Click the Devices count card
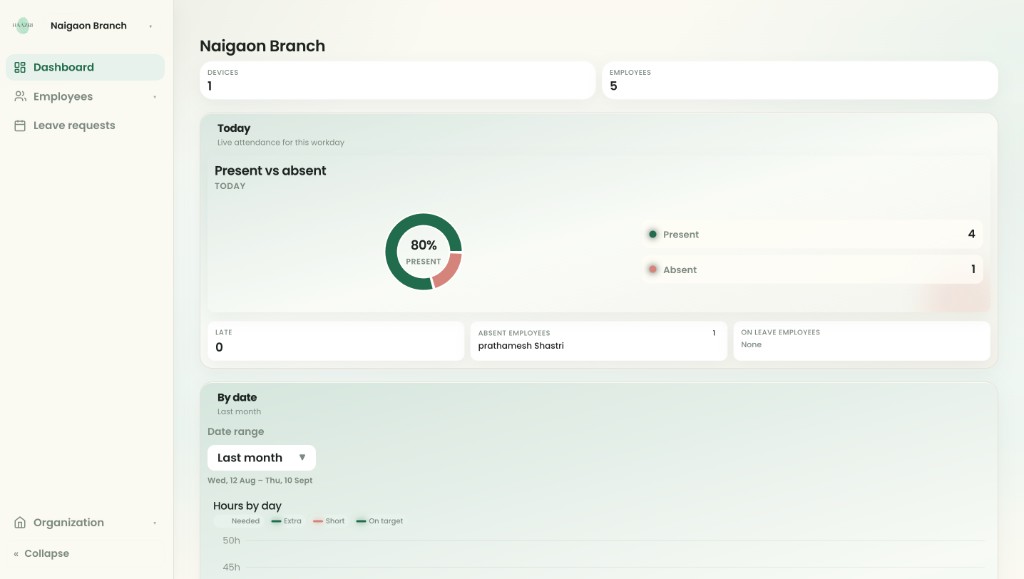This screenshot has width=1024, height=579. (397, 80)
